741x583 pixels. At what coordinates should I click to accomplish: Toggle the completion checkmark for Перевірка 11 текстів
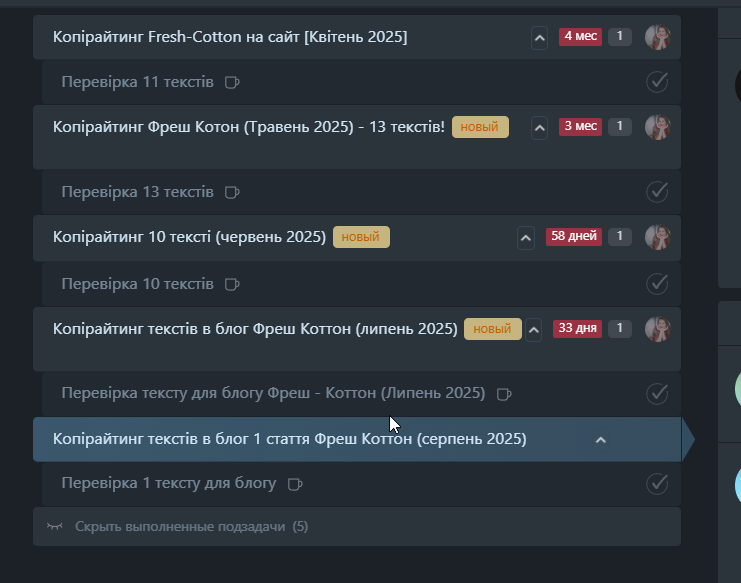coord(657,82)
